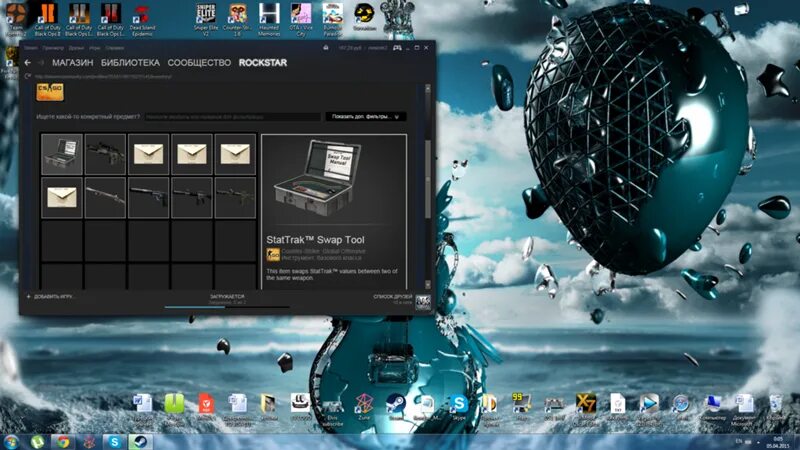The width and height of the screenshot is (800, 450).
Task: Select the second envelope gift in top row
Action: (192, 154)
